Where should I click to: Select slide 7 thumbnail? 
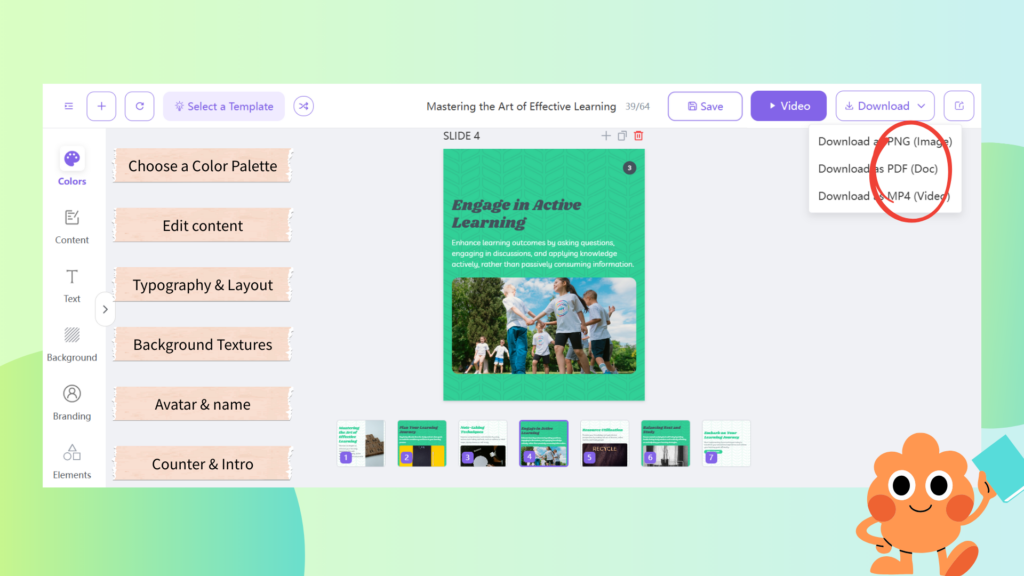726,443
